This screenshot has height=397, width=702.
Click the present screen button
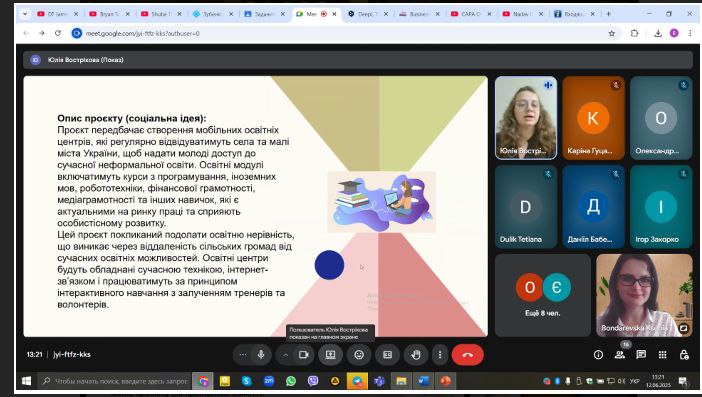point(330,355)
